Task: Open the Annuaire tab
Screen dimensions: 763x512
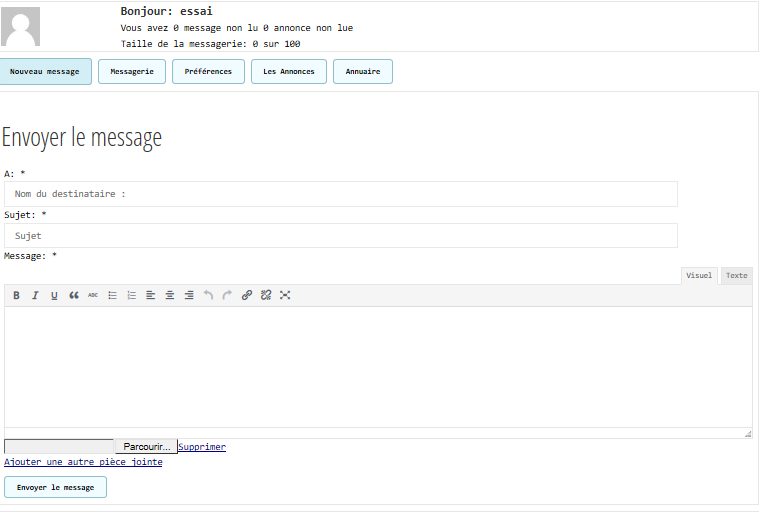Action: click(363, 72)
